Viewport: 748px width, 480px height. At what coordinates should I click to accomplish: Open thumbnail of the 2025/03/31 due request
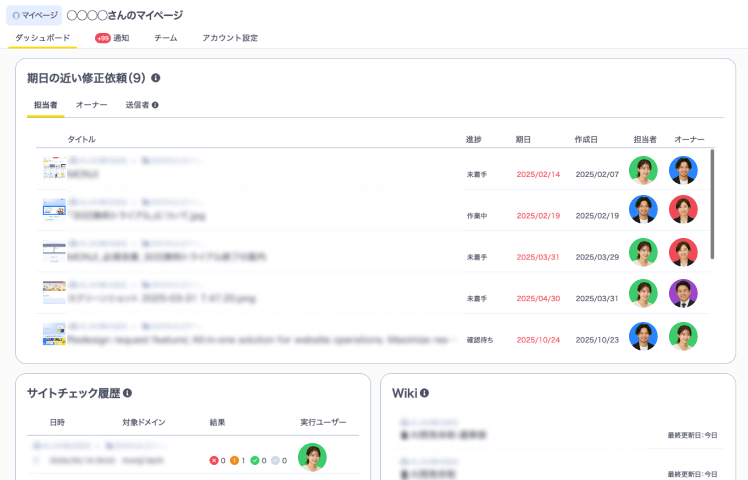[54, 251]
